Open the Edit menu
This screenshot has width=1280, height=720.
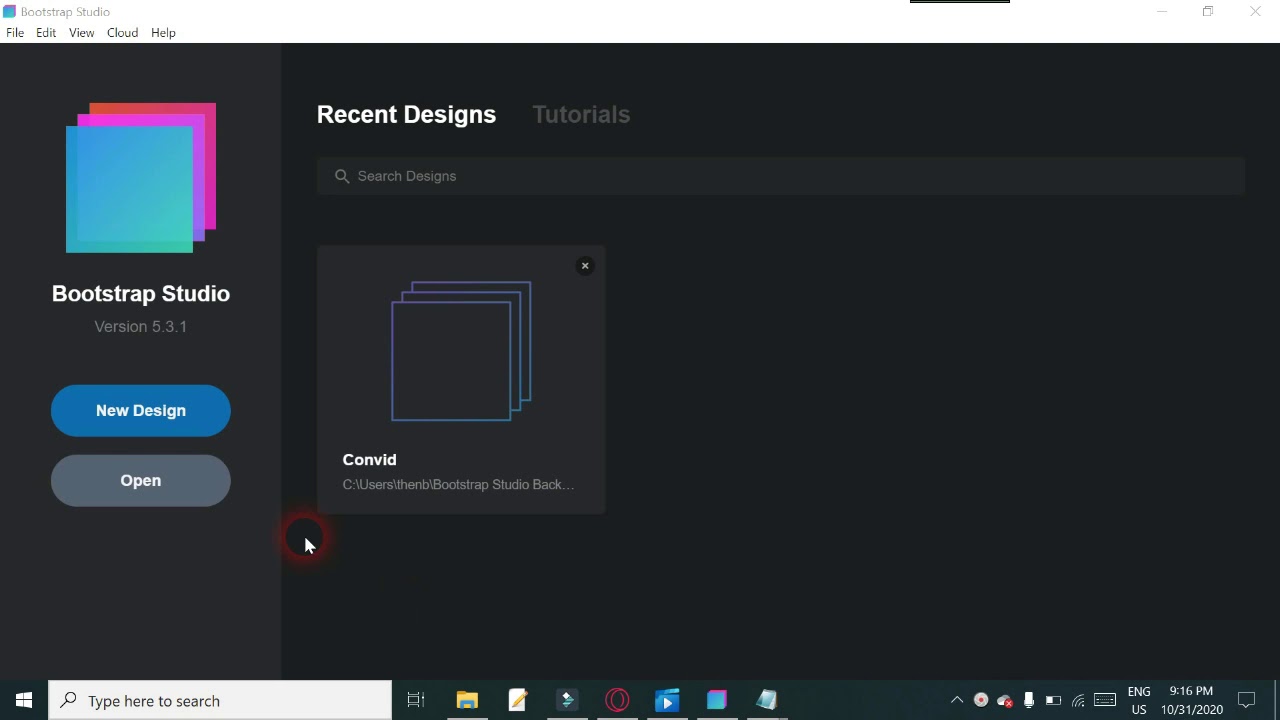click(x=46, y=33)
